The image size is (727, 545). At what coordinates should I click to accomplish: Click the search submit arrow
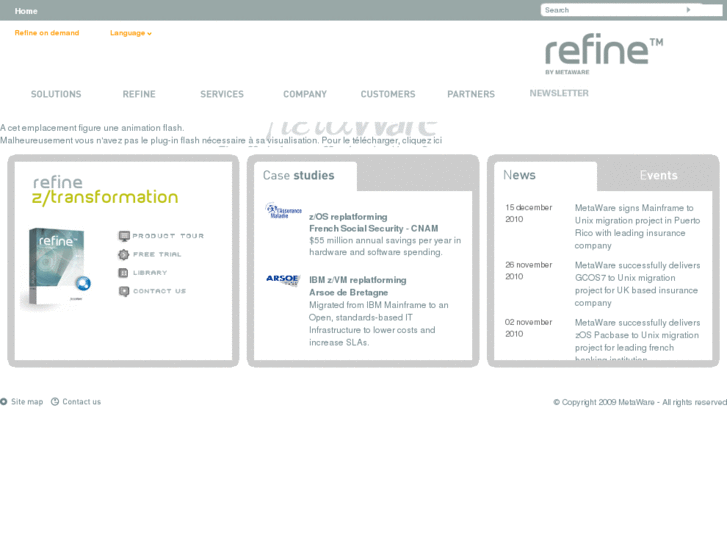(689, 10)
